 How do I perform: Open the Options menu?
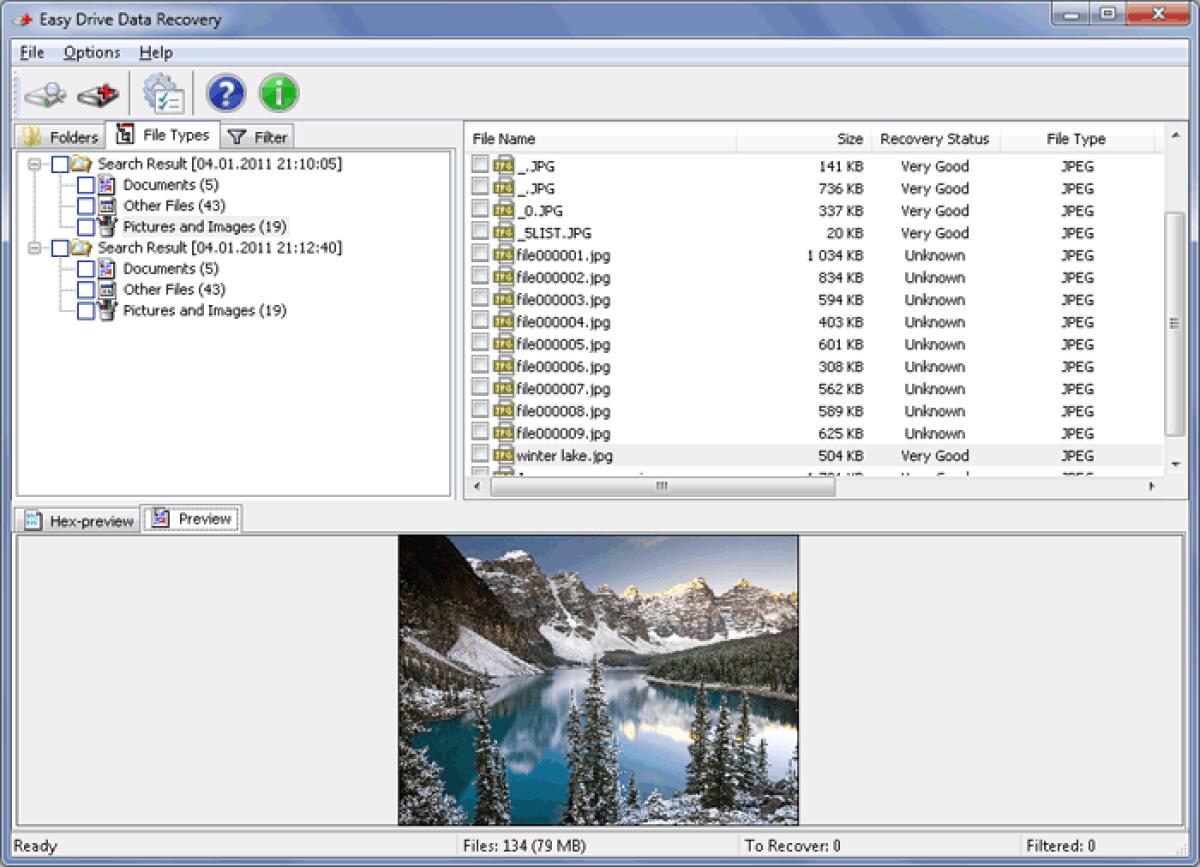(91, 52)
